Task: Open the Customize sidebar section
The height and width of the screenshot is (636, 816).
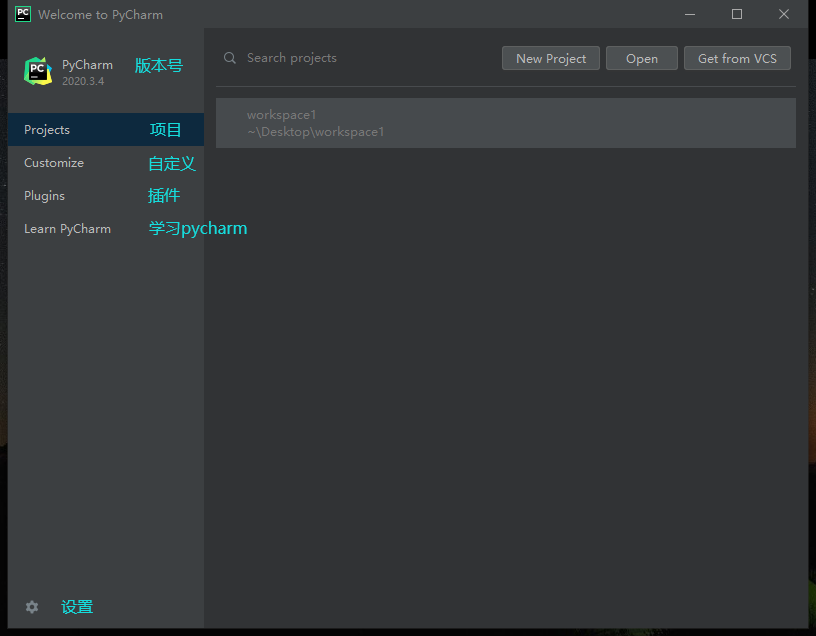Action: pyautogui.click(x=53, y=162)
